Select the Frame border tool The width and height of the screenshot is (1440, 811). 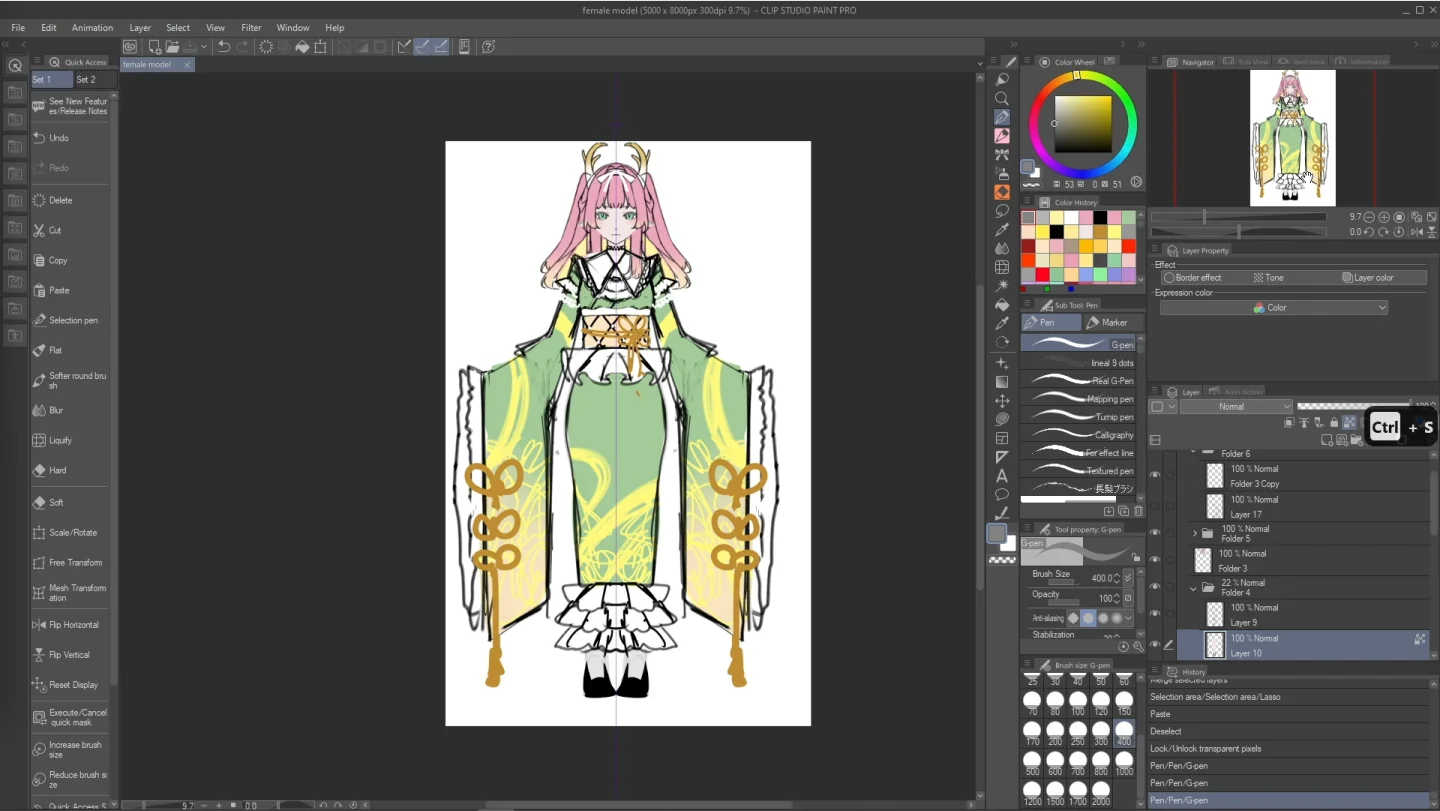[1002, 438]
